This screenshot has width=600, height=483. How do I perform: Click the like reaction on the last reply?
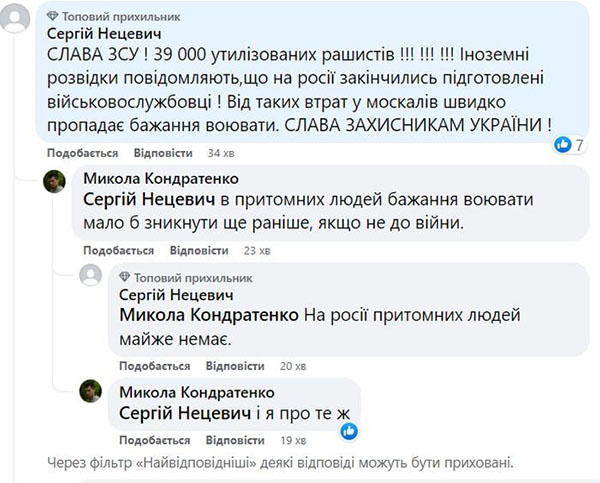click(349, 430)
